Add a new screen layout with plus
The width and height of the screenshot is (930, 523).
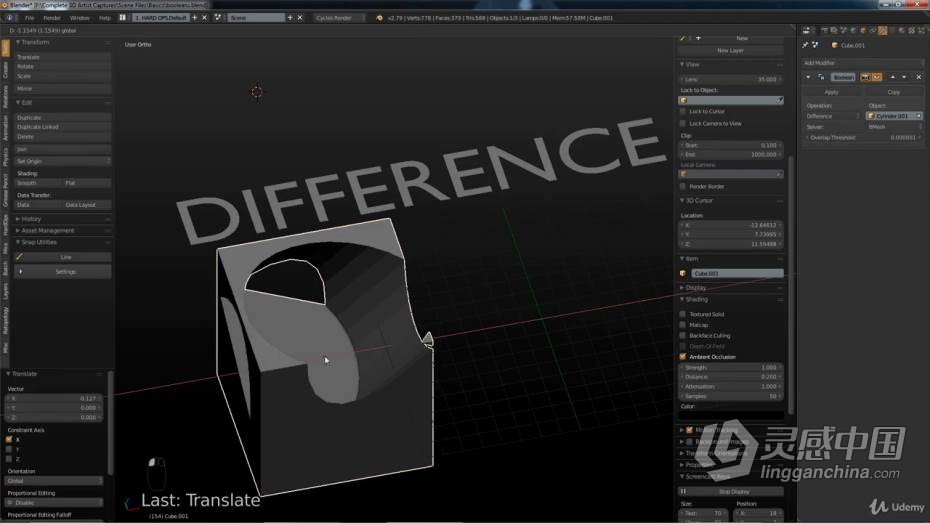[195, 18]
